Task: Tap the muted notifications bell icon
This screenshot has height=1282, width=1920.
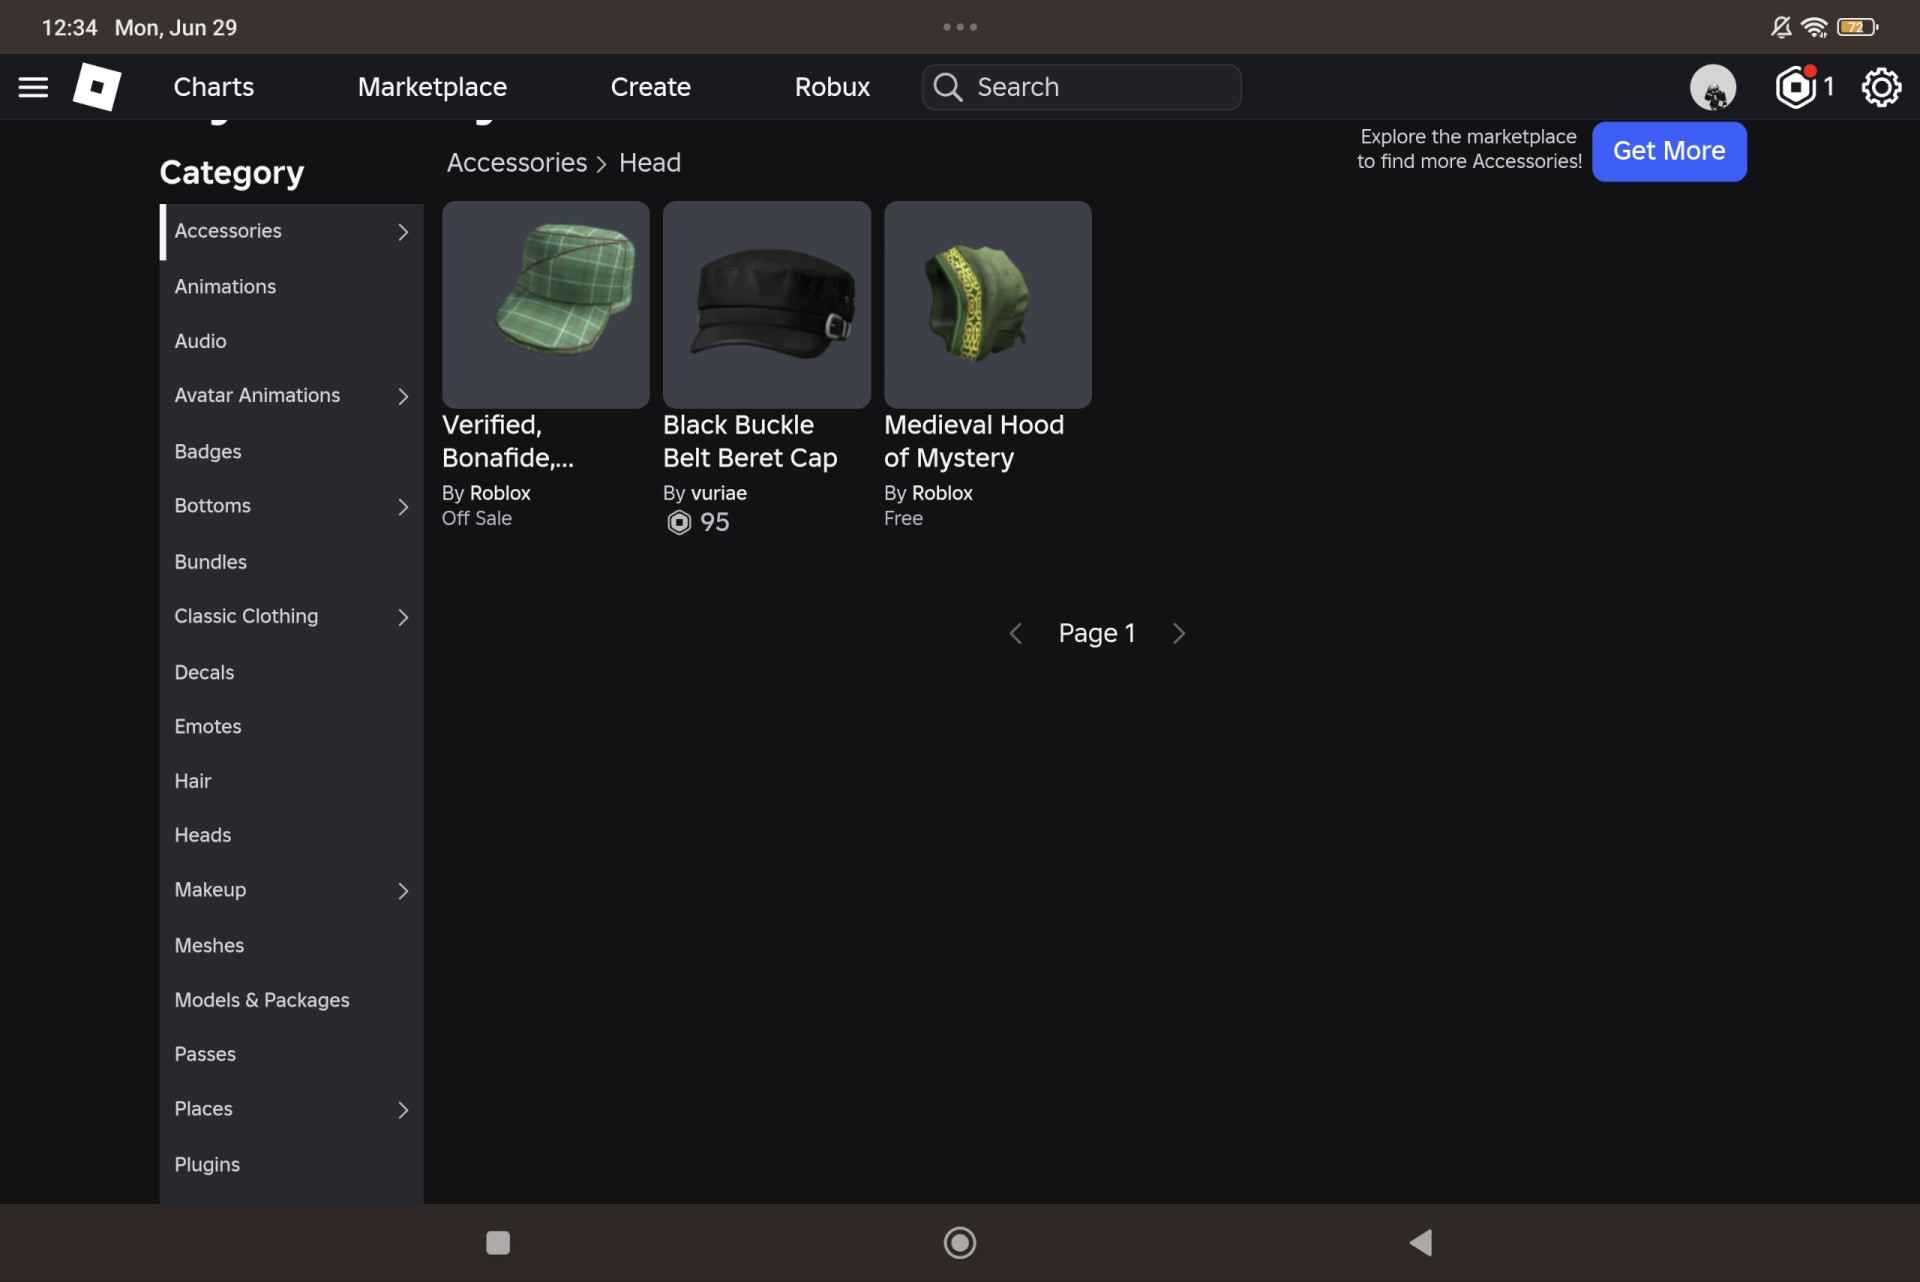Action: 1781,27
